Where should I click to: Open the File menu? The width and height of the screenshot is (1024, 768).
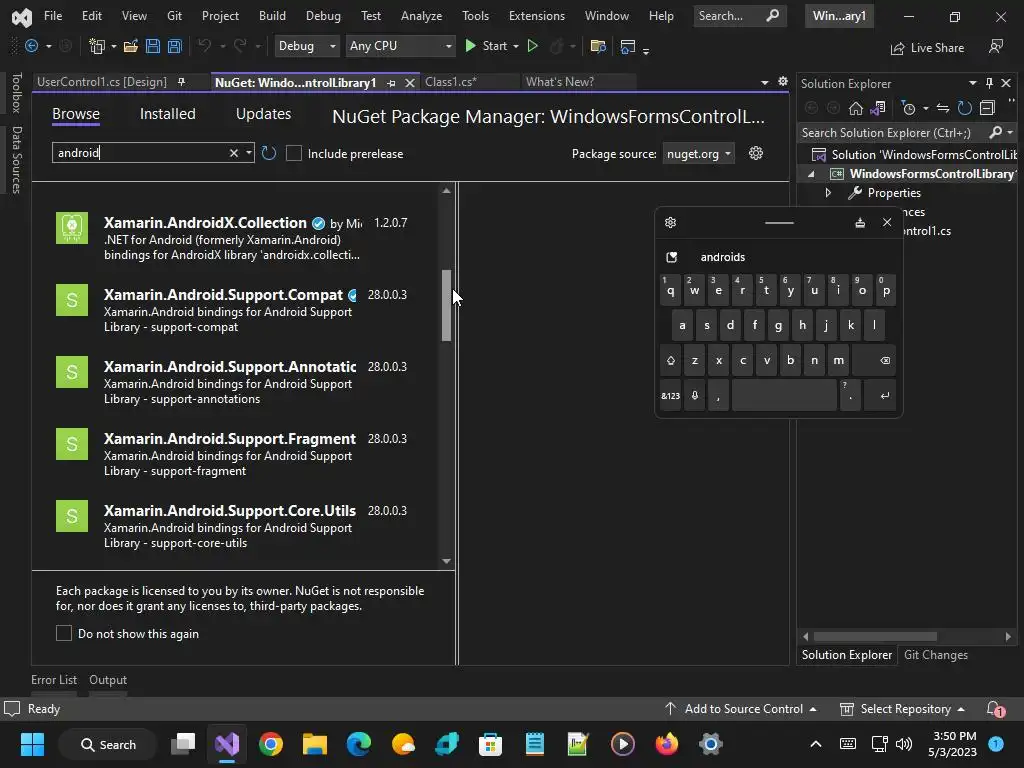[x=53, y=16]
